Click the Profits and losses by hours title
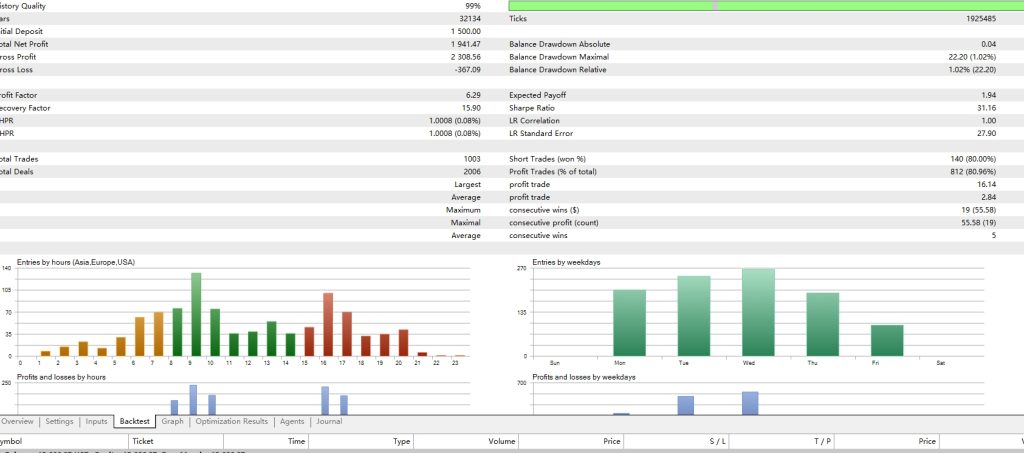The image size is (1024, 453). click(x=61, y=377)
